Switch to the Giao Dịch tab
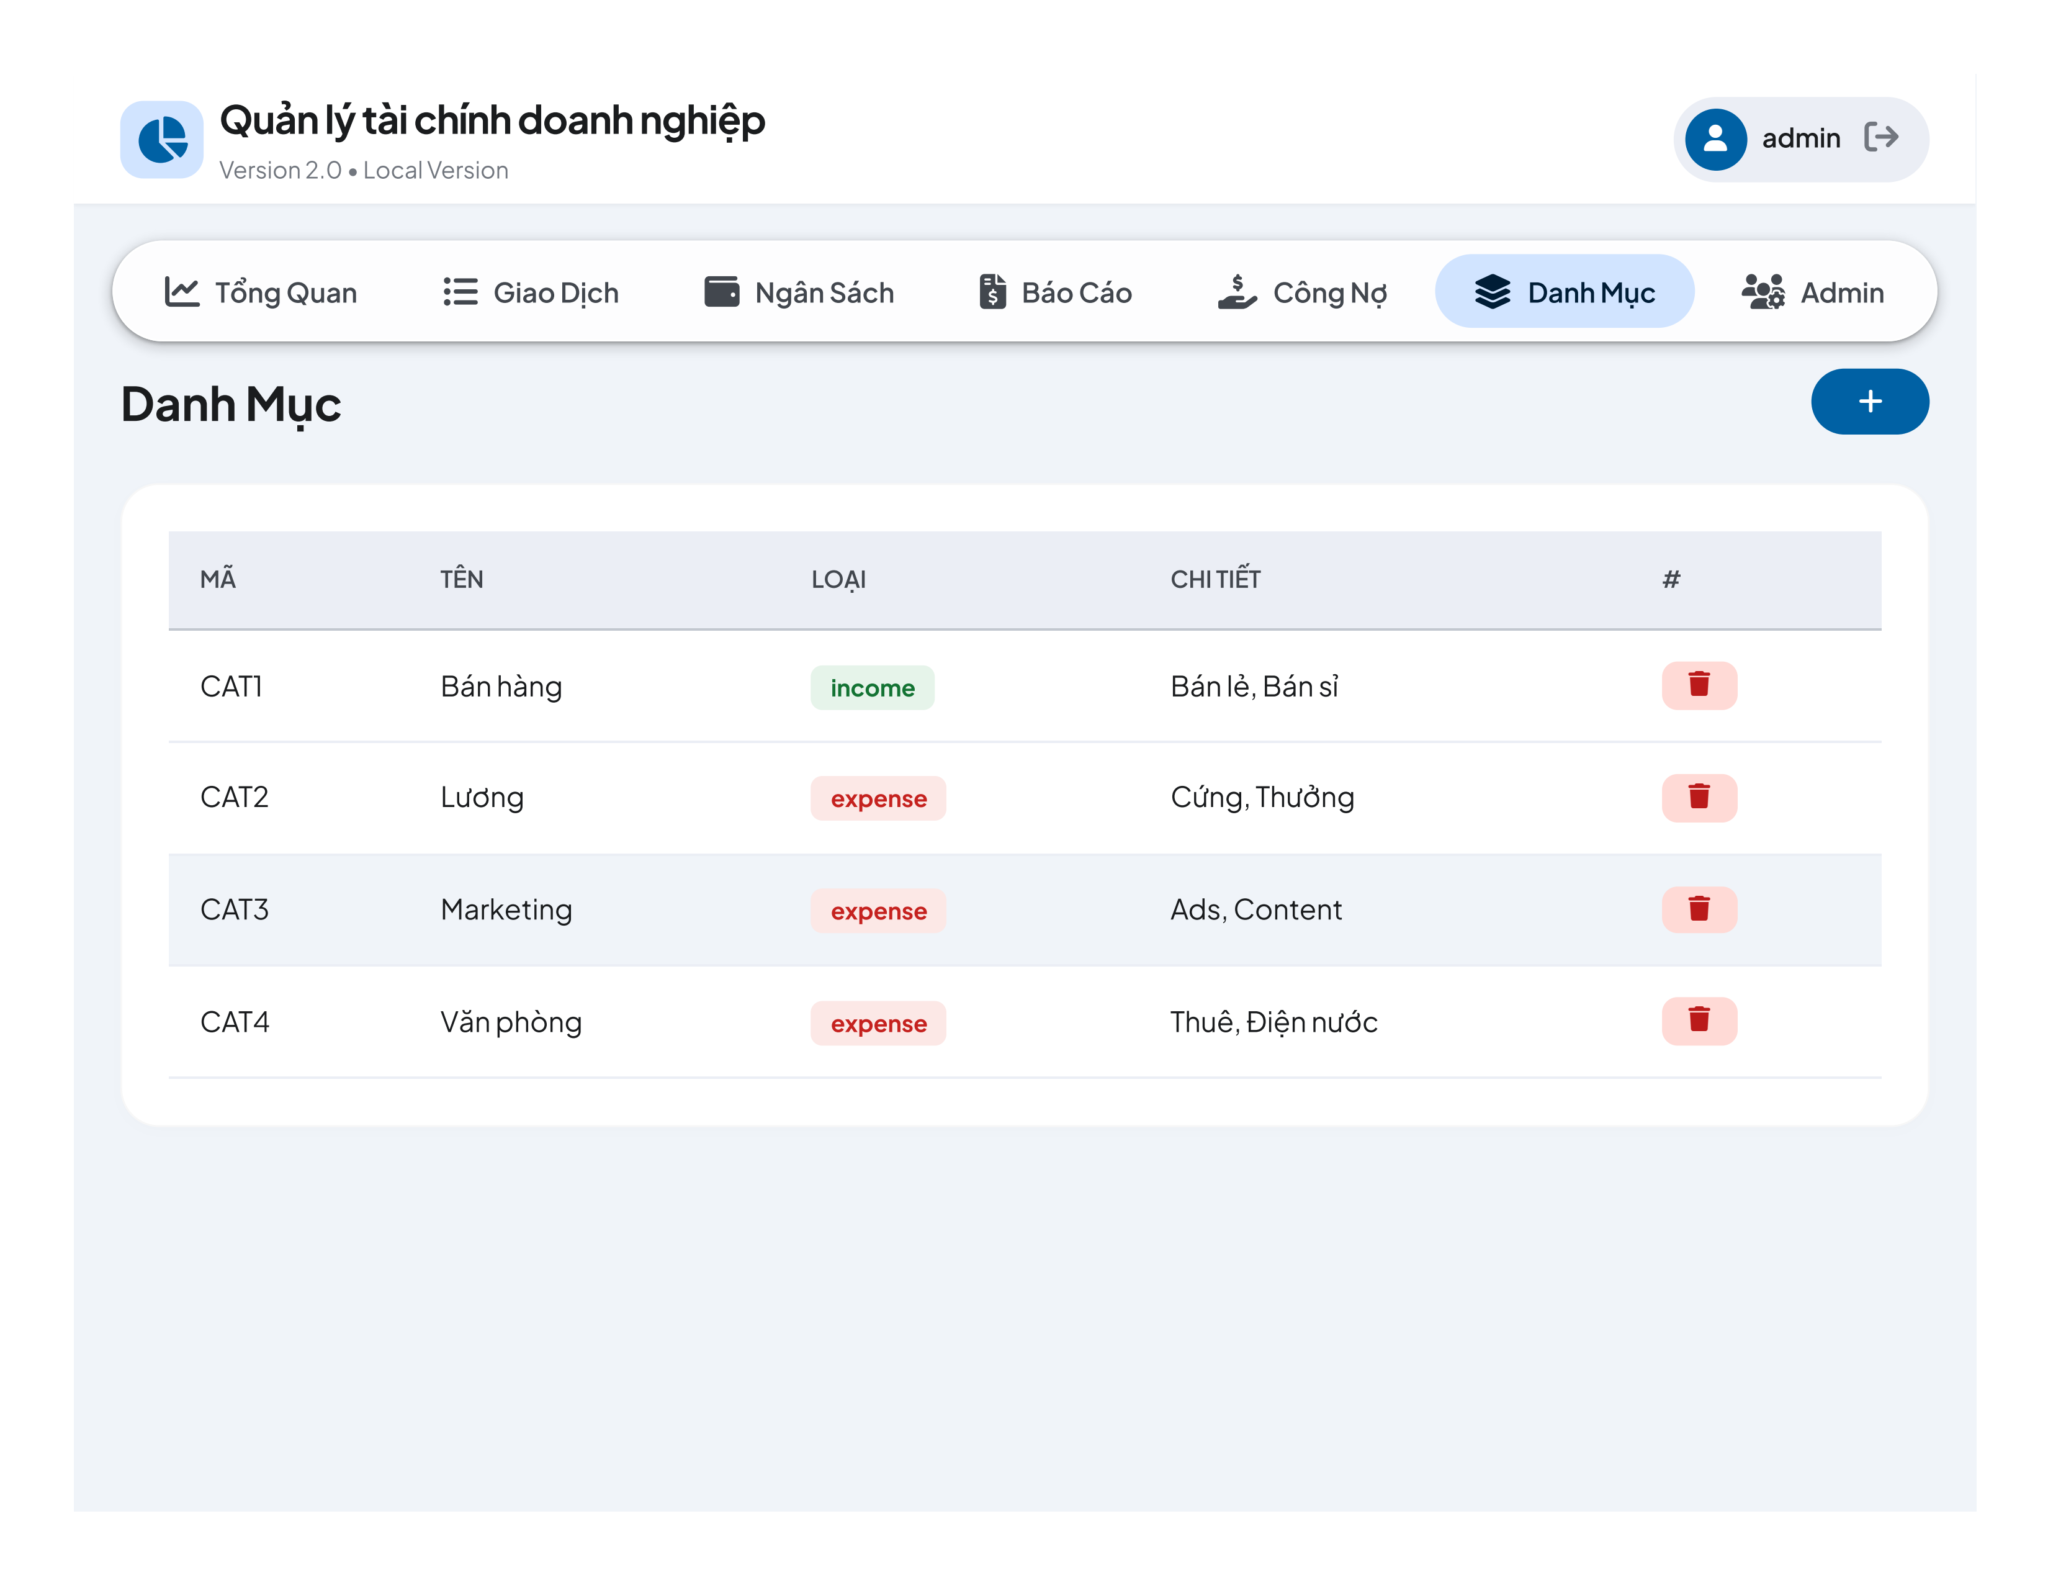The width and height of the screenshot is (2048, 1583). [x=531, y=292]
